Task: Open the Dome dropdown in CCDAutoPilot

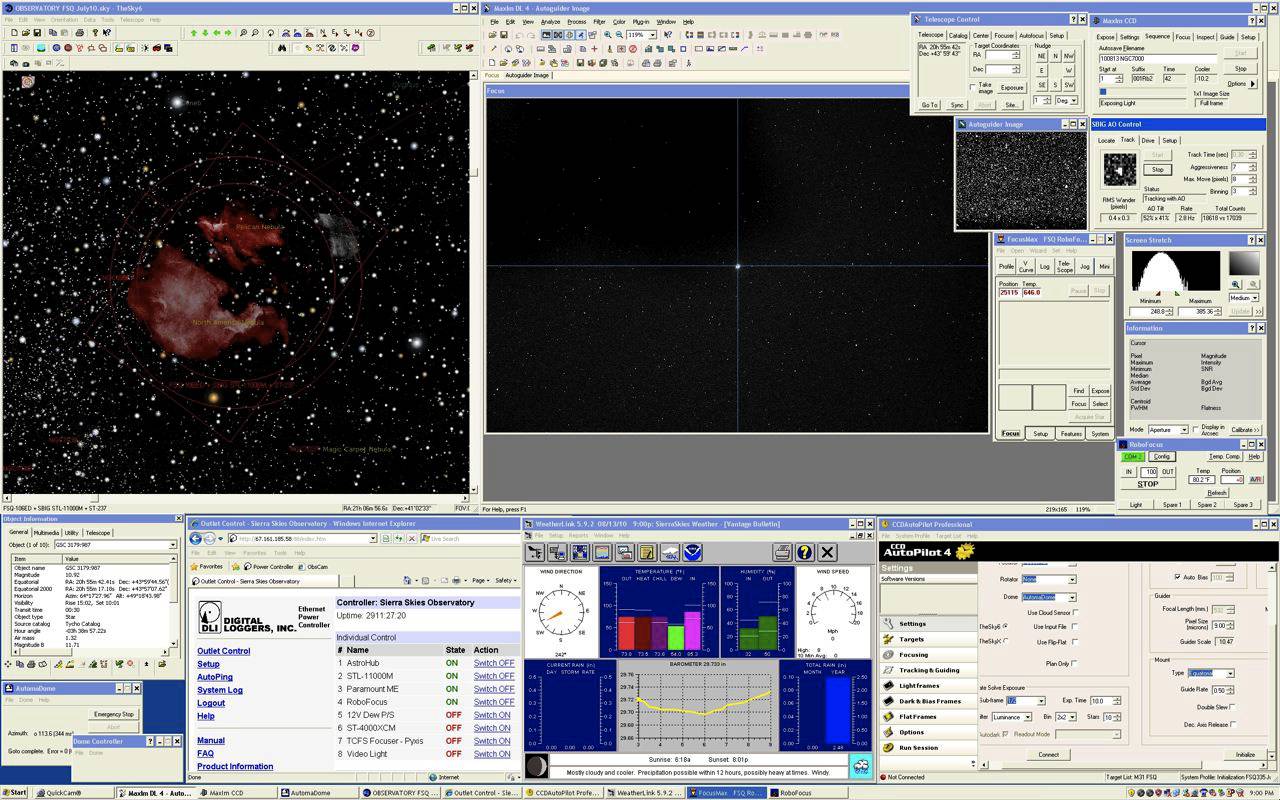Action: pos(1071,597)
